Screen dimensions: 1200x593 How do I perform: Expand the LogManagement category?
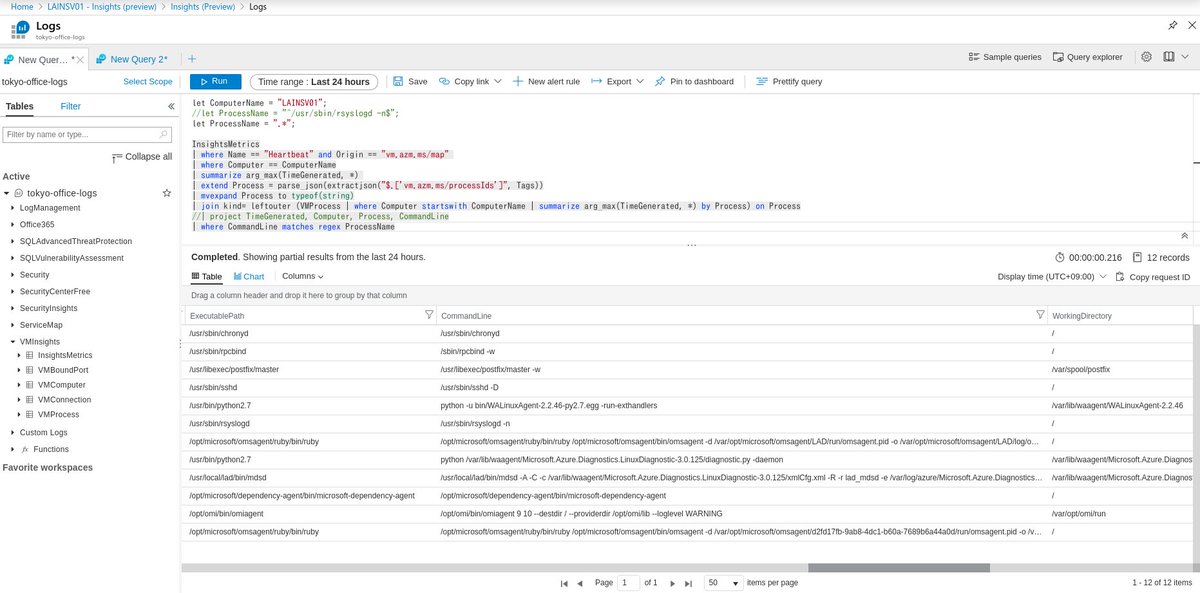pos(12,208)
